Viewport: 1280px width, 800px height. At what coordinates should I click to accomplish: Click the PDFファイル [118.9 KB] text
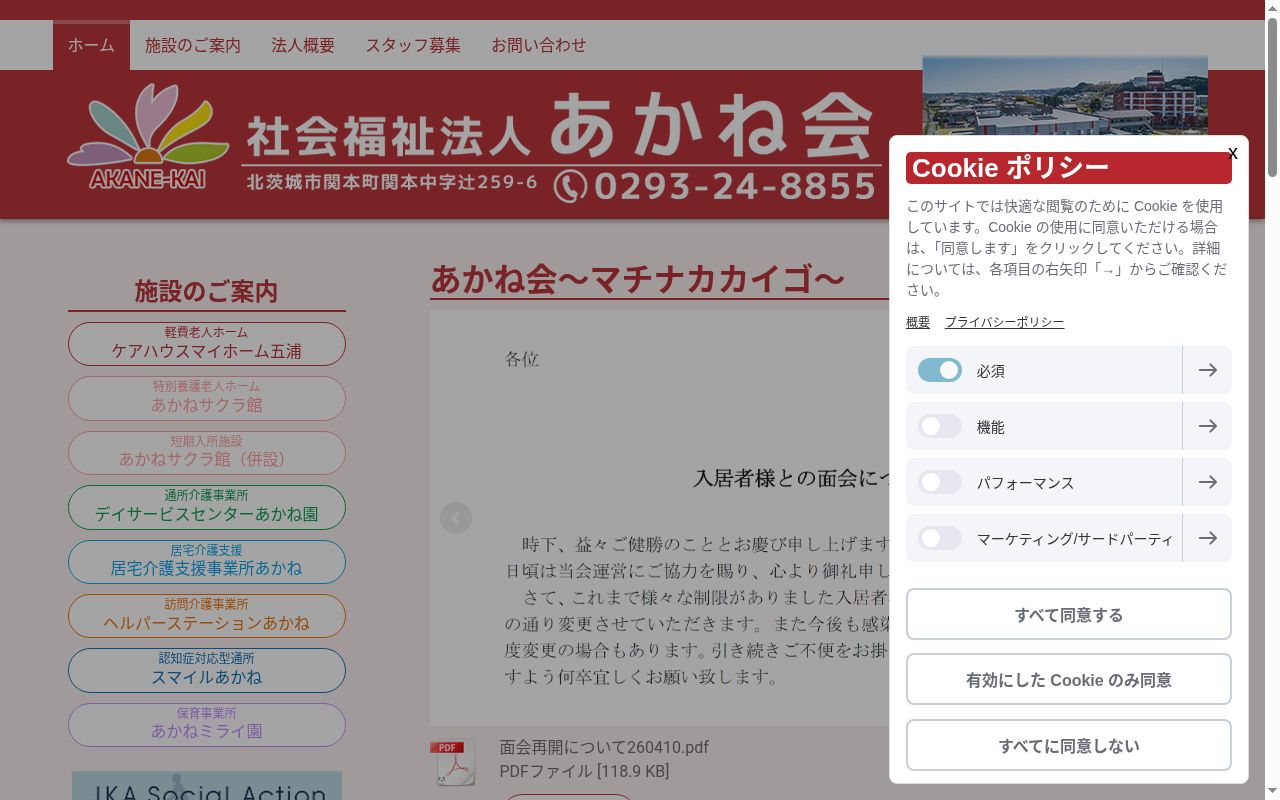[x=584, y=771]
